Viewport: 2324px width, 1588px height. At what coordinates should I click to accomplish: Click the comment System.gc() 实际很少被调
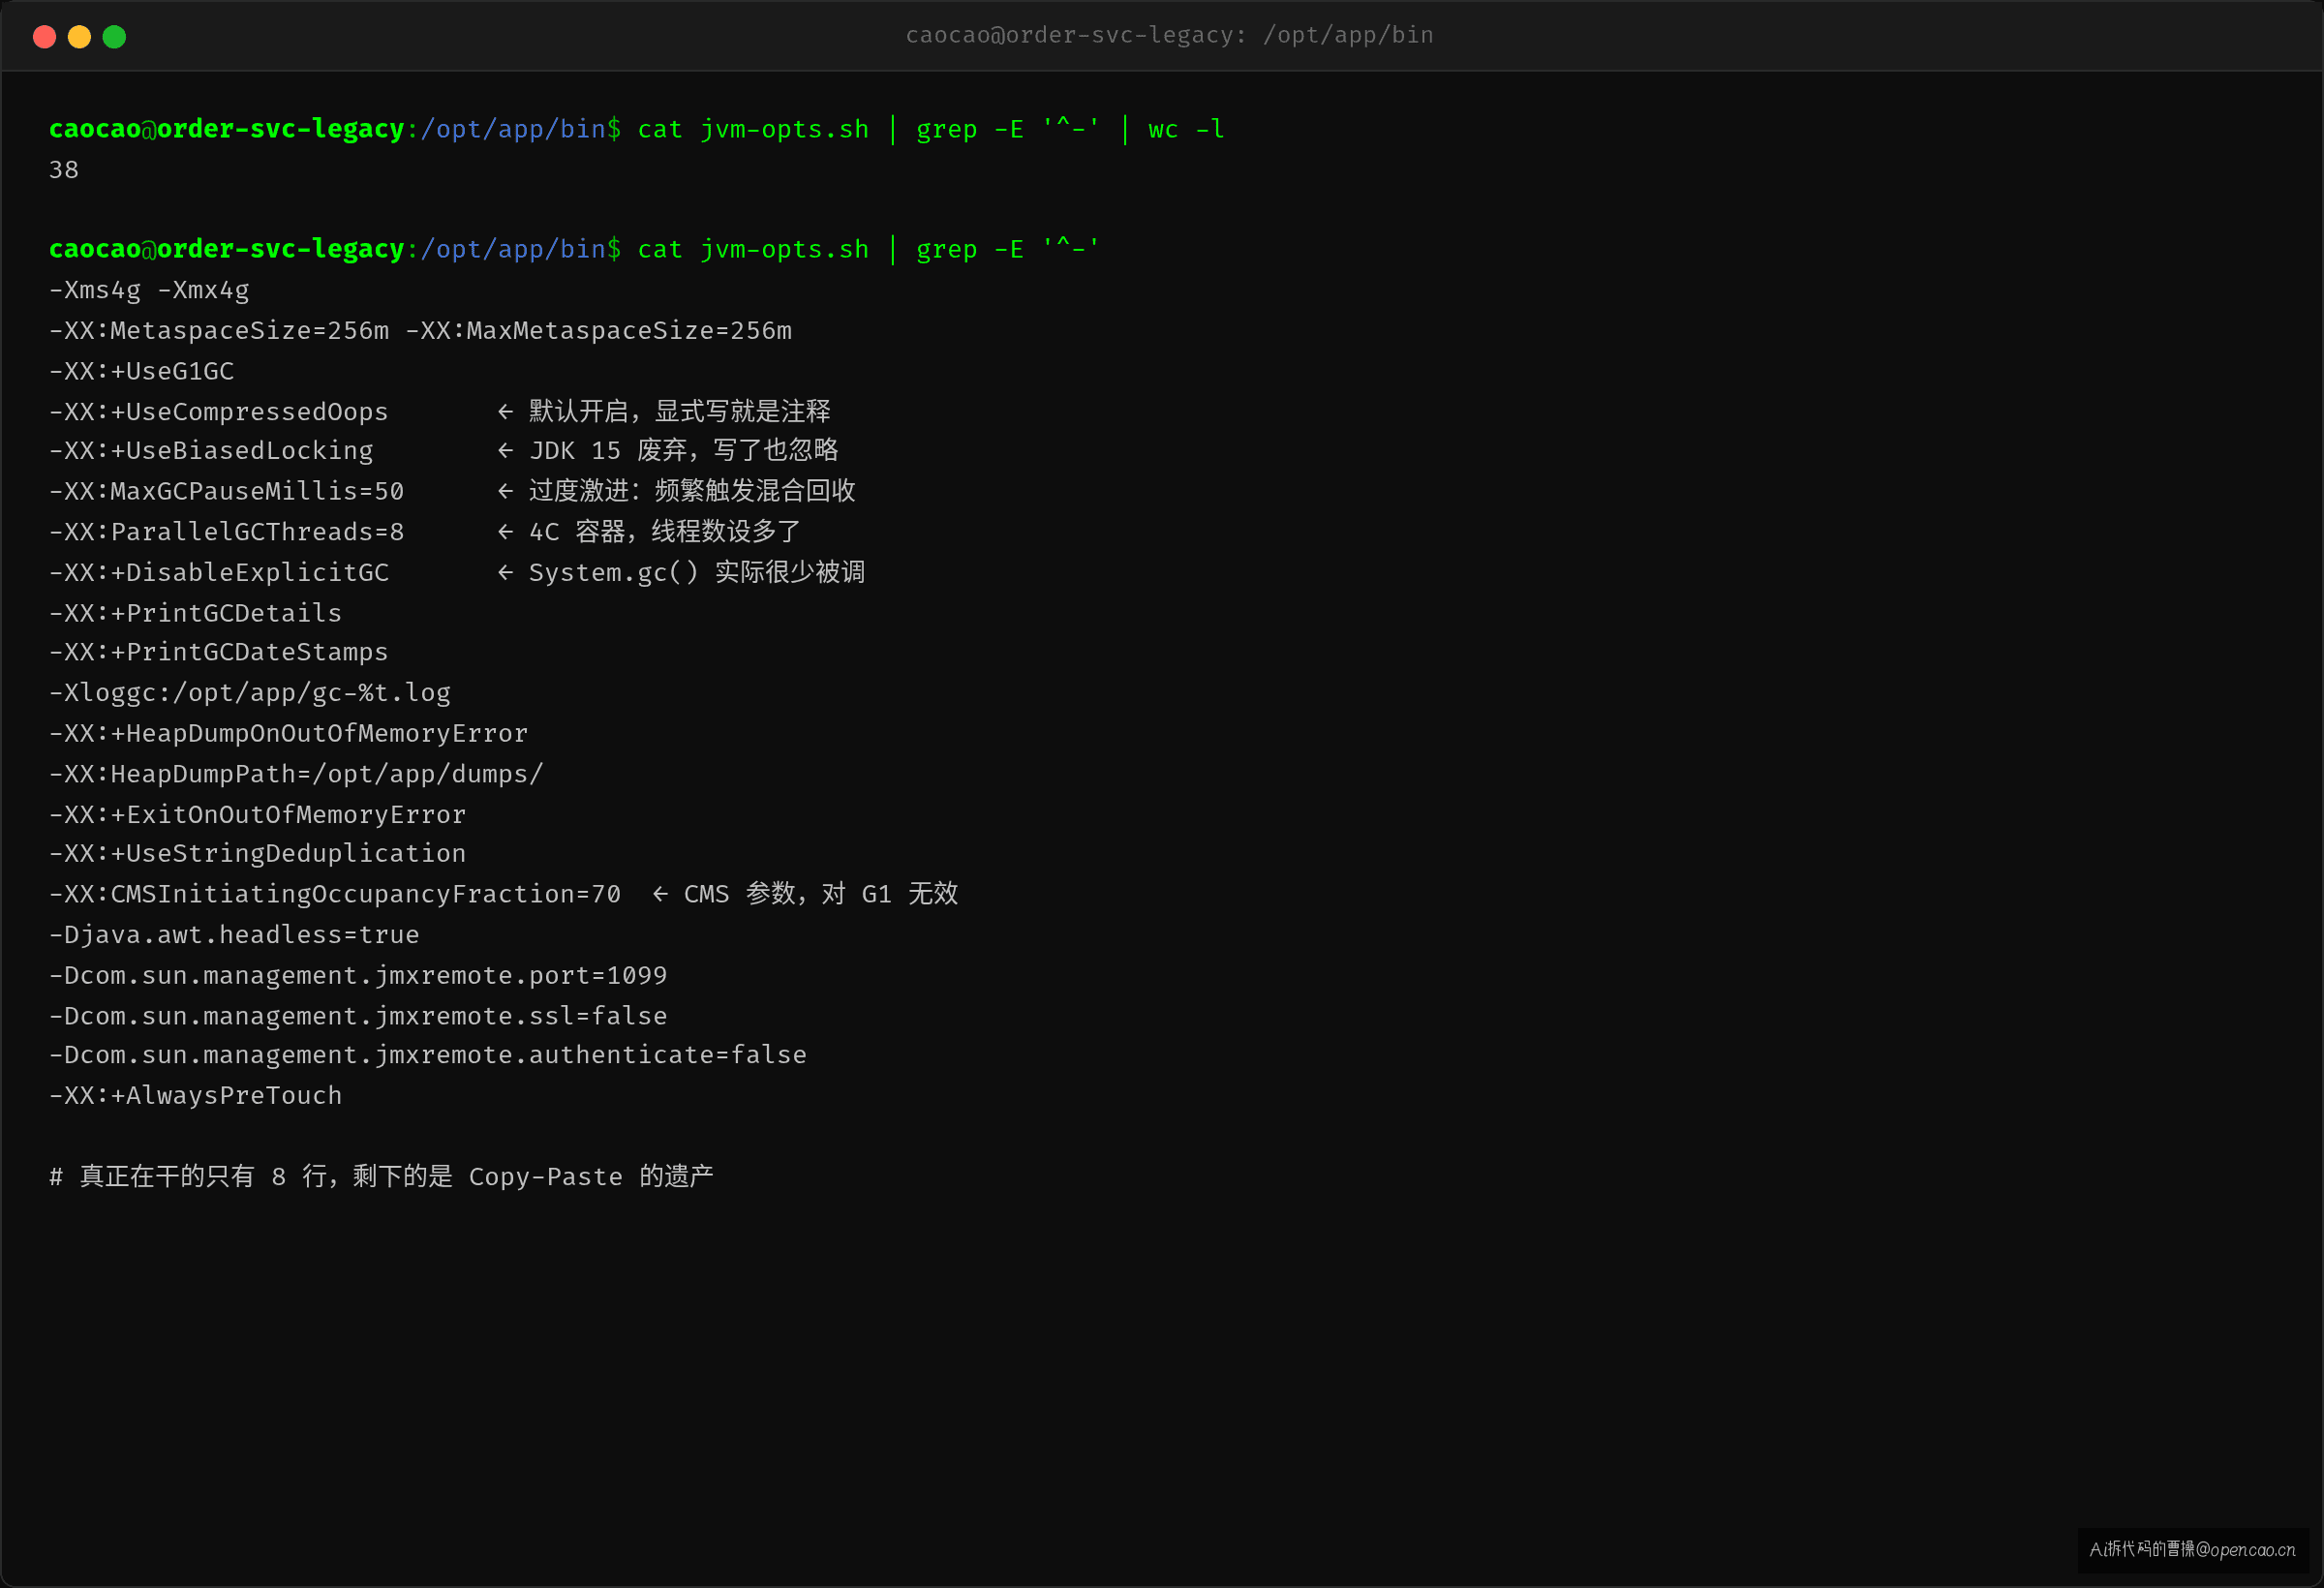pos(697,572)
